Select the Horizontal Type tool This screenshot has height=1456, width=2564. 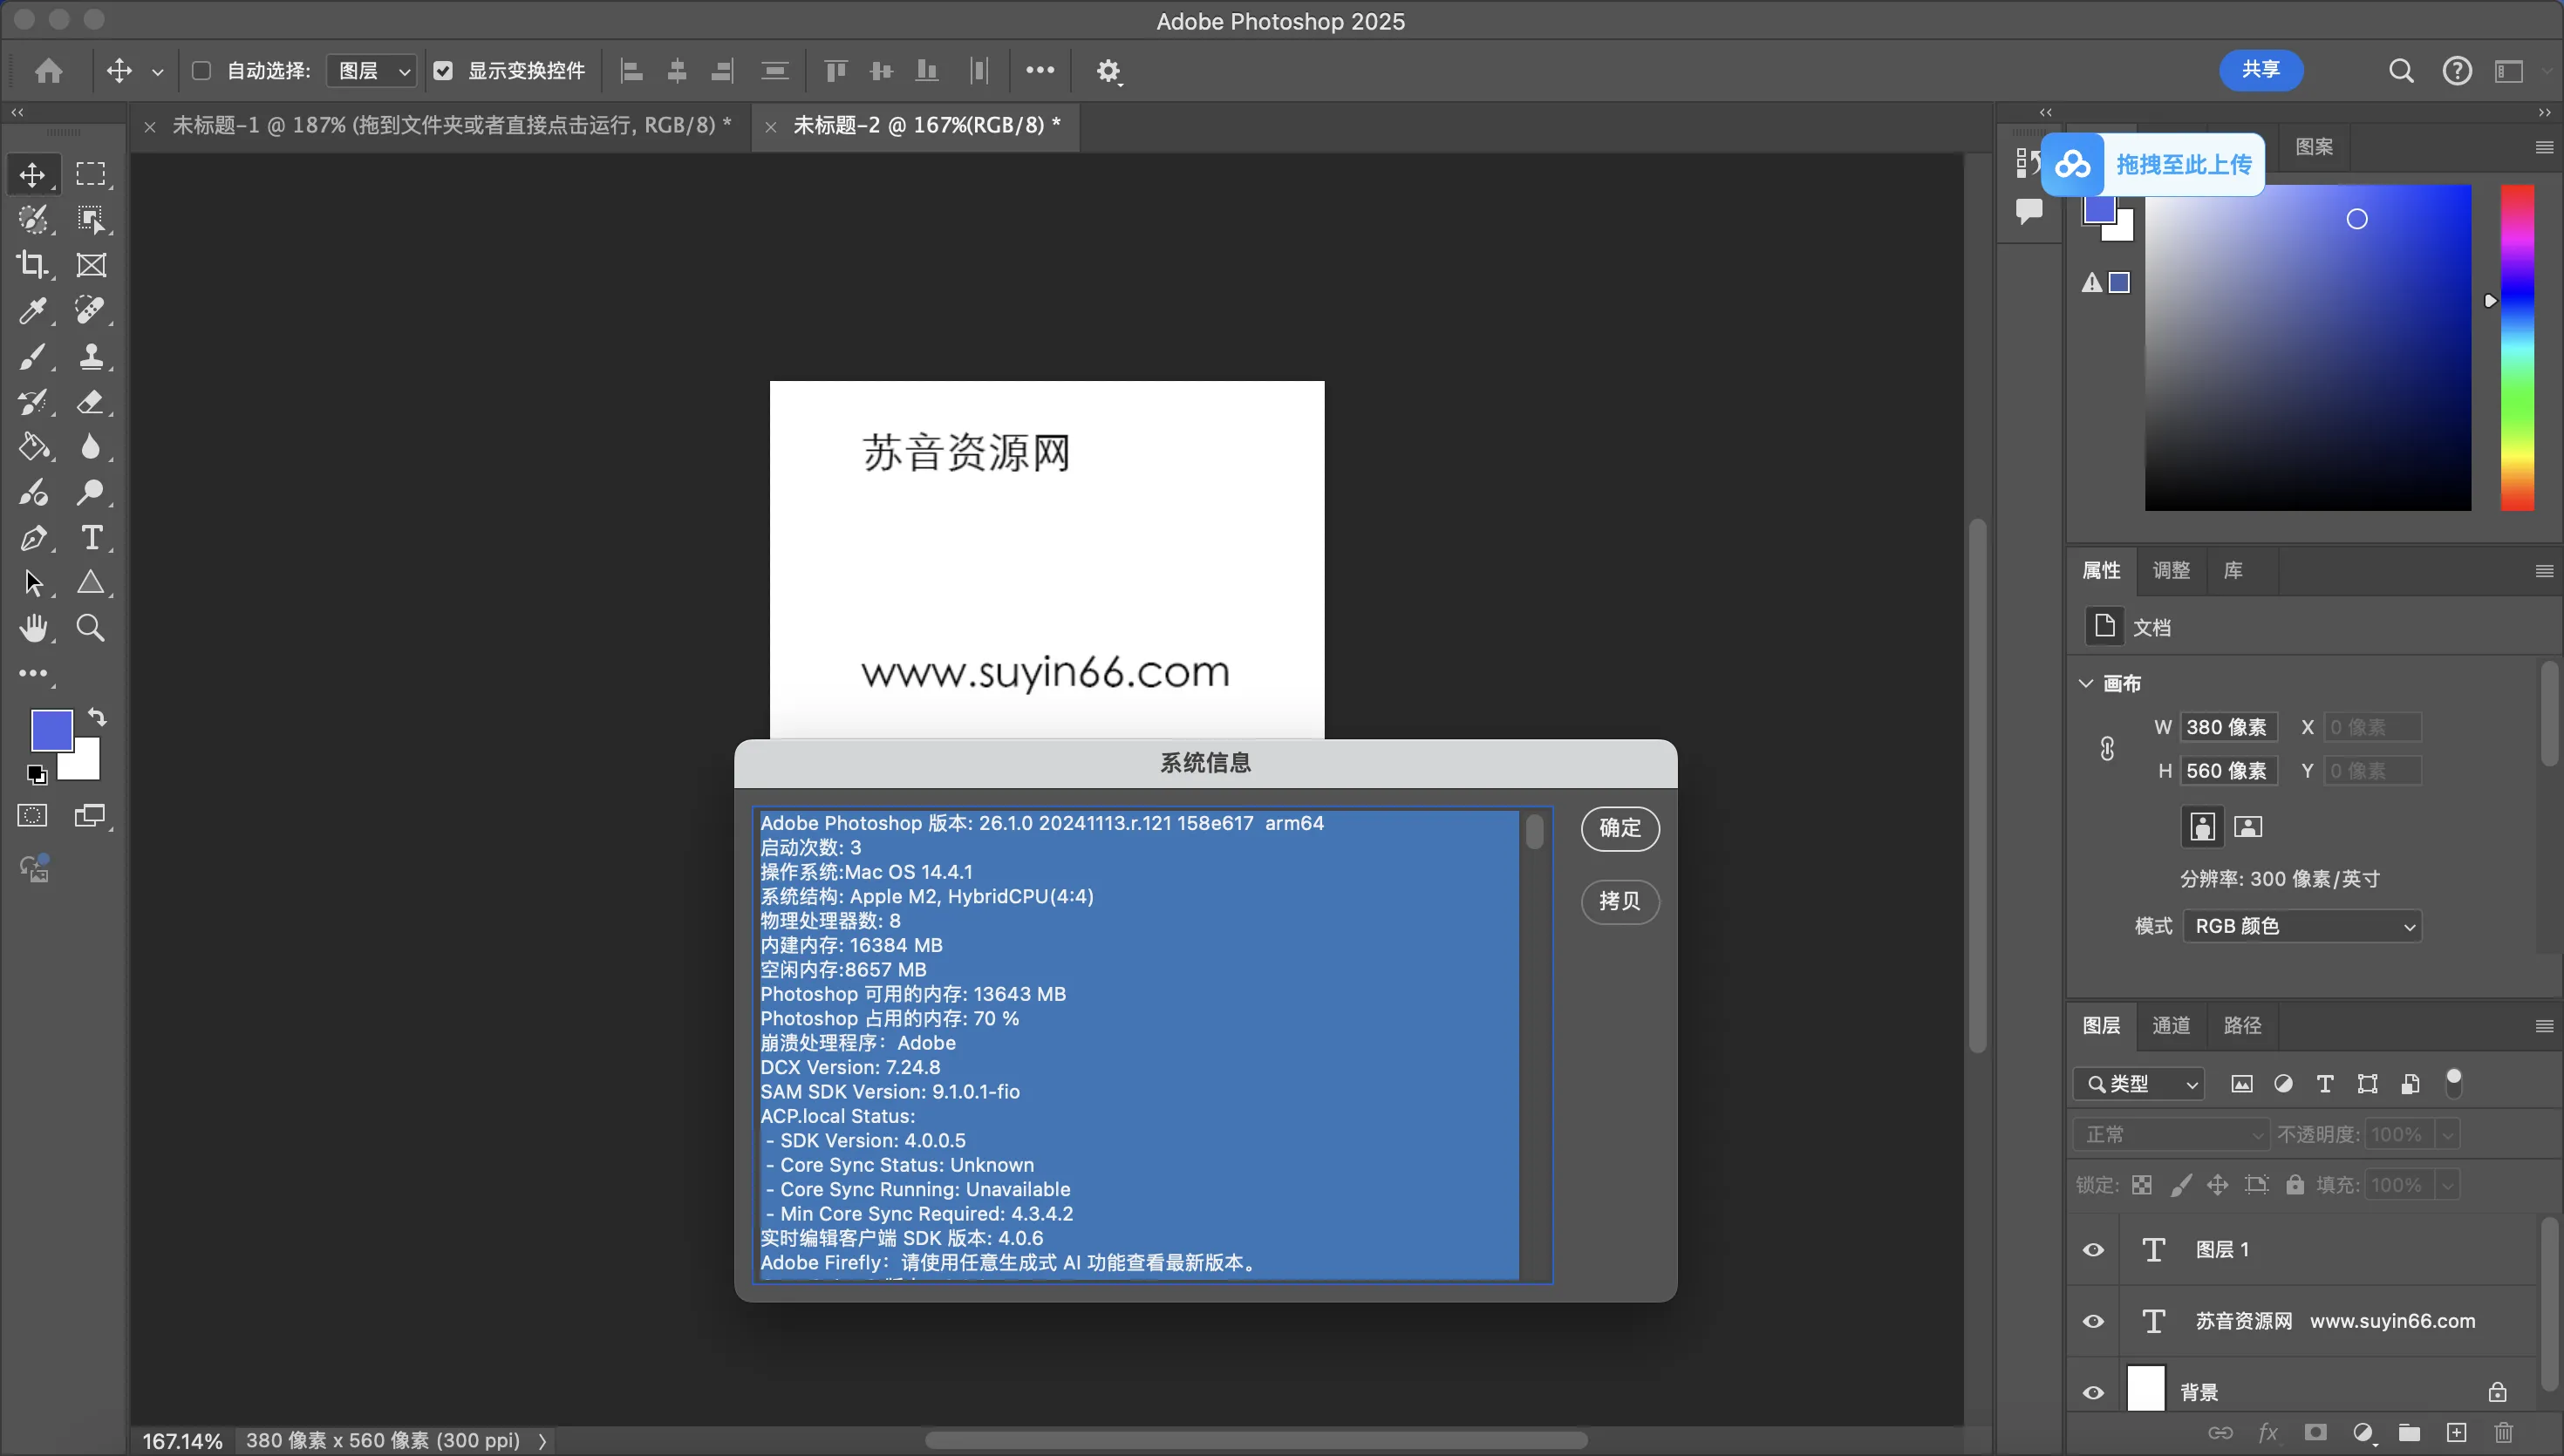93,538
